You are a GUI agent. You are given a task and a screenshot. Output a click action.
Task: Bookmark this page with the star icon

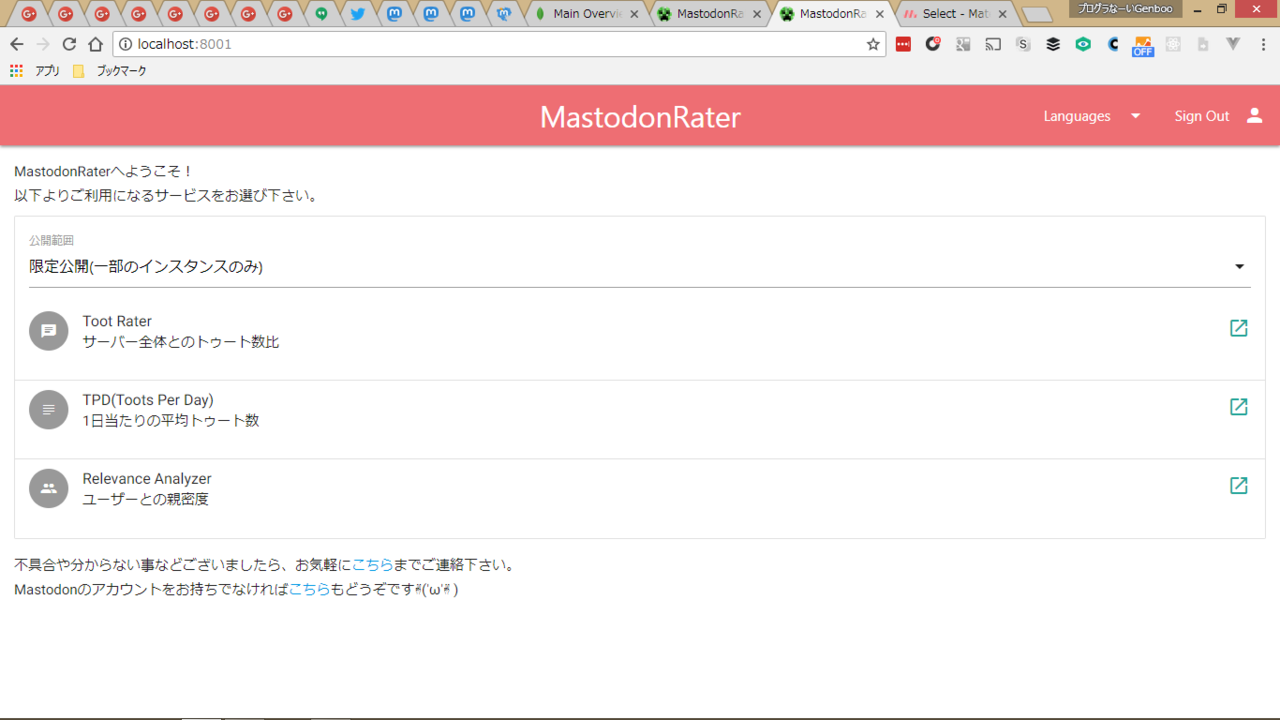(873, 44)
